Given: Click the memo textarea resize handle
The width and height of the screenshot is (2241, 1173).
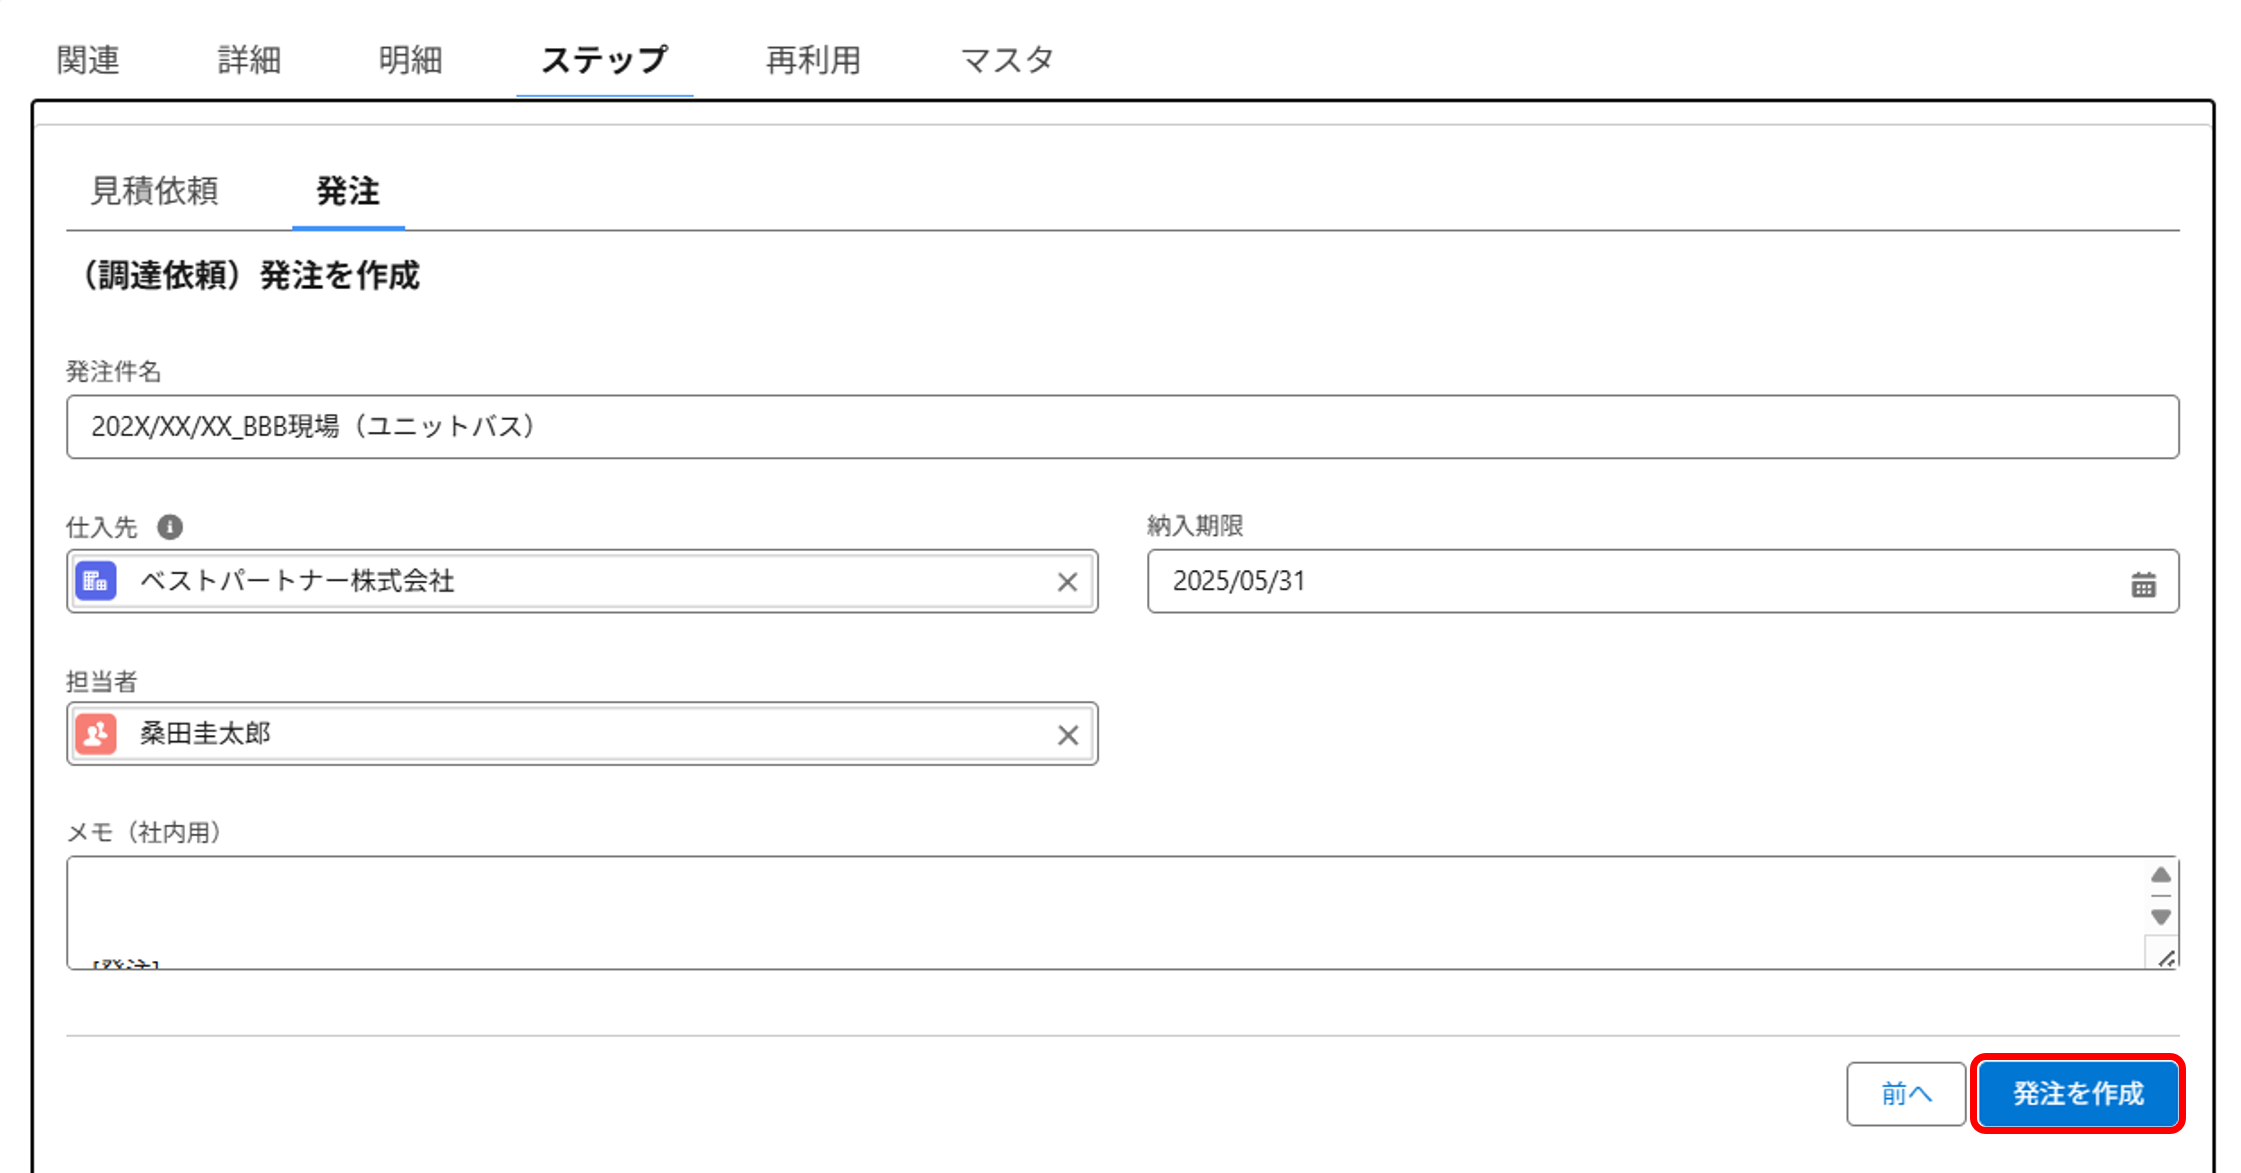Looking at the screenshot, I should coord(2164,956).
